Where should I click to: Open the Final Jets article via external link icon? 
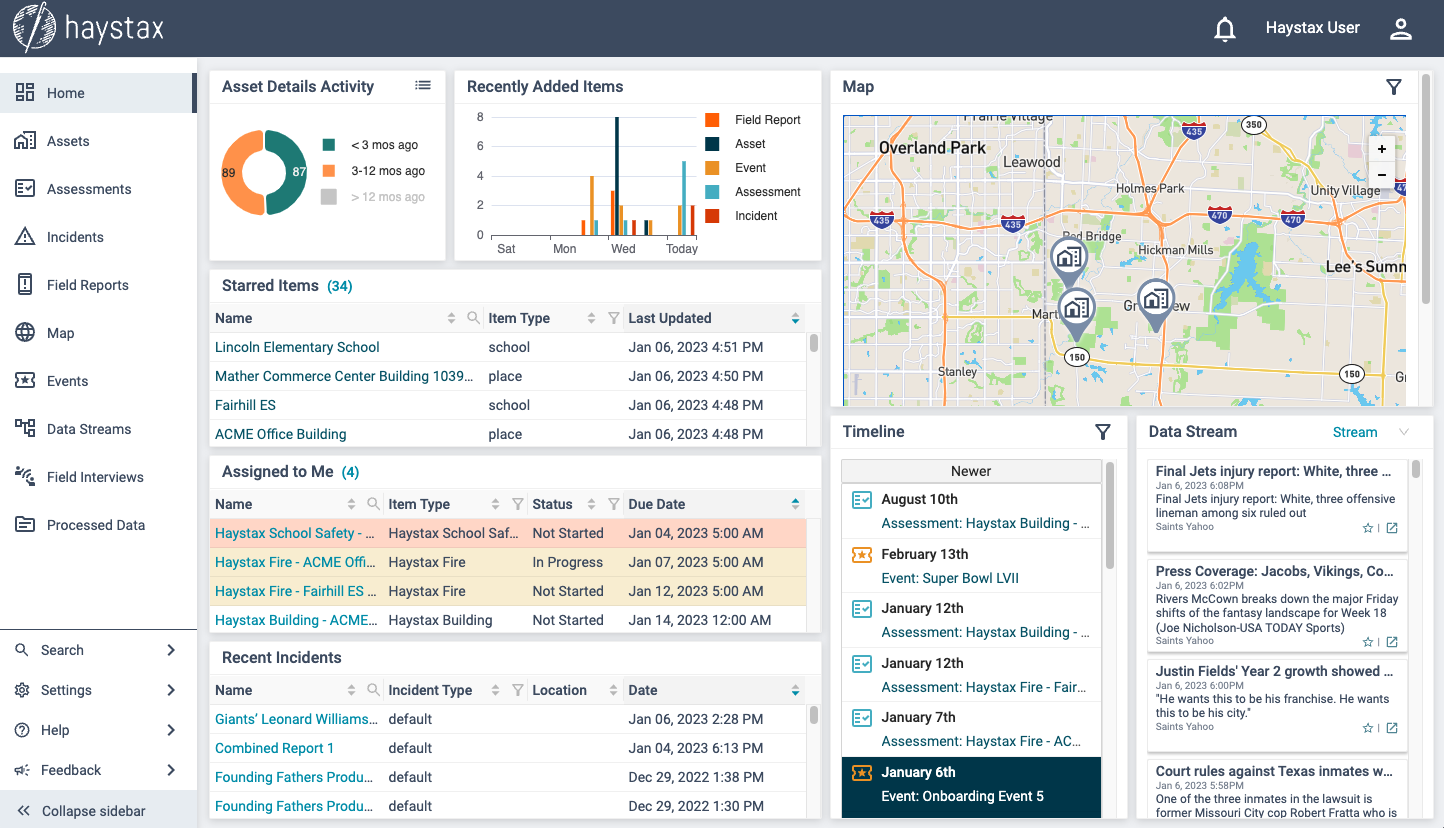1392,528
